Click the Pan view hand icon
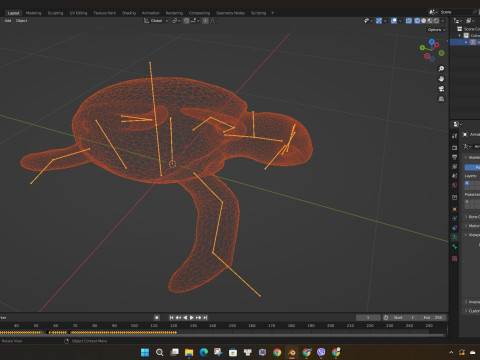Viewport: 480px width, 360px height. coord(441,79)
